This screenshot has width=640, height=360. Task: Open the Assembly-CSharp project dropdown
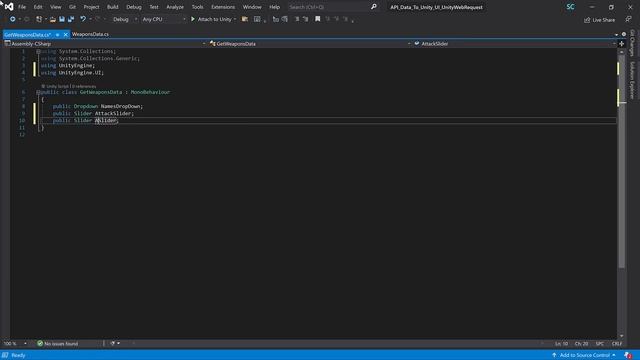coord(105,44)
